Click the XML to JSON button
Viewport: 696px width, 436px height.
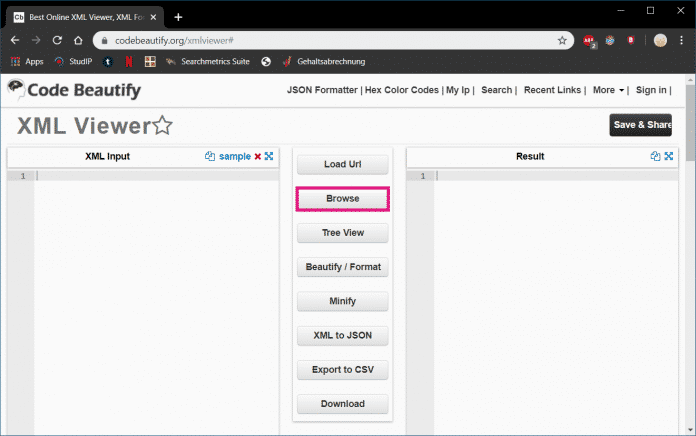pyautogui.click(x=343, y=336)
